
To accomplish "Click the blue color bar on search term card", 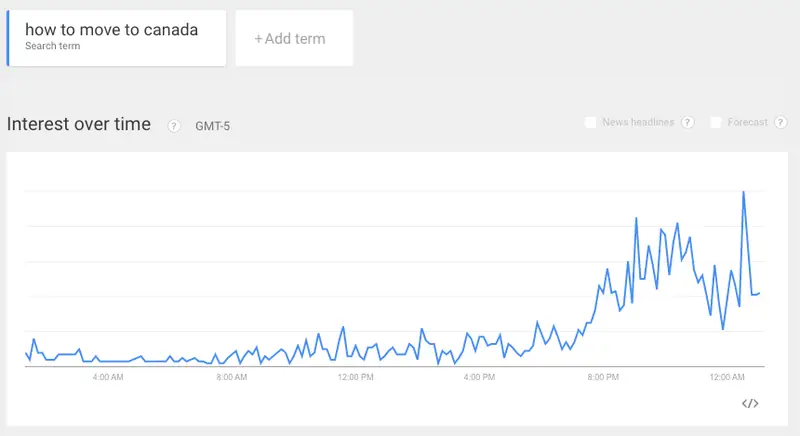I will pyautogui.click(x=8, y=38).
